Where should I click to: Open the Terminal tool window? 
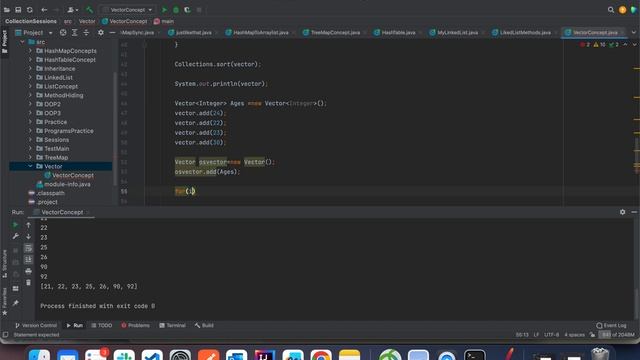pyautogui.click(x=172, y=326)
